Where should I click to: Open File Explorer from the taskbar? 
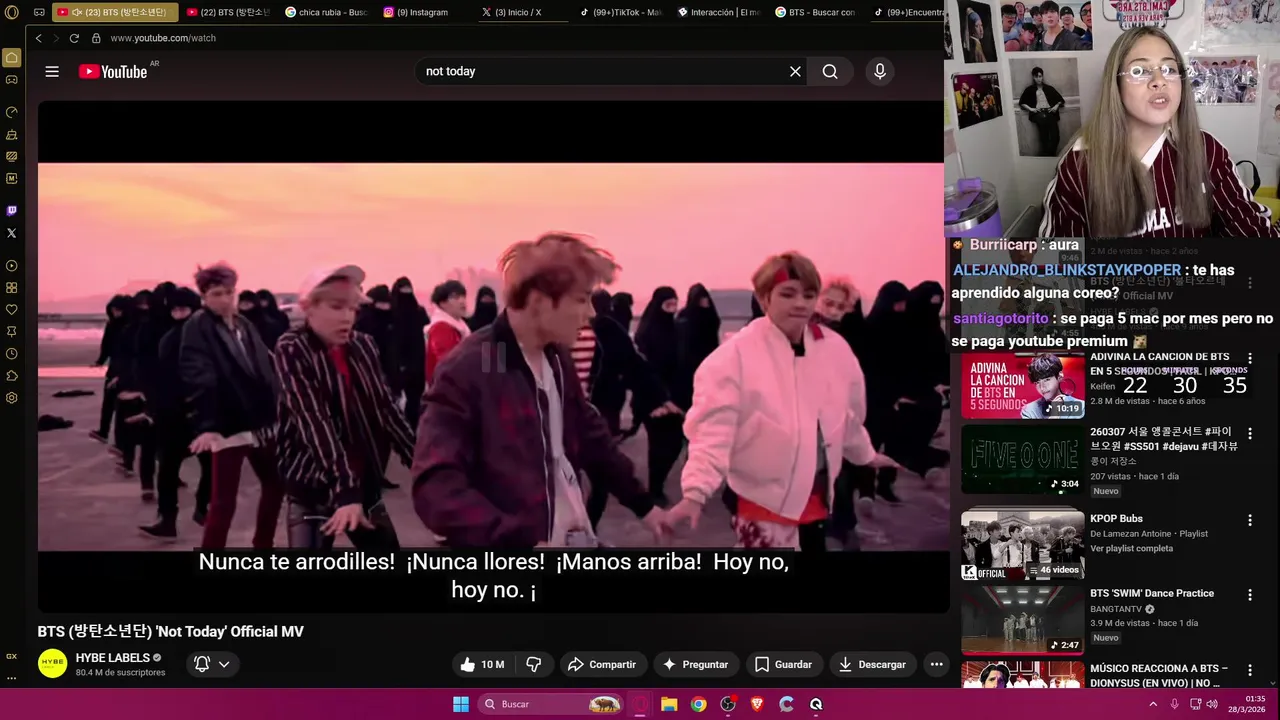click(x=669, y=704)
